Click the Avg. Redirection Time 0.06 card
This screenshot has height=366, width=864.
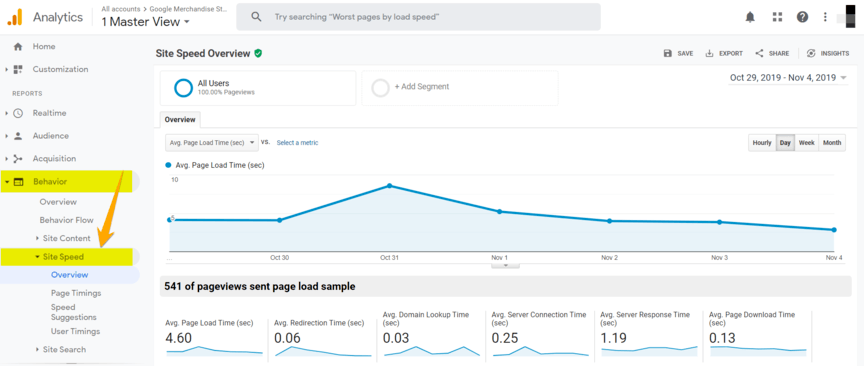(323, 336)
